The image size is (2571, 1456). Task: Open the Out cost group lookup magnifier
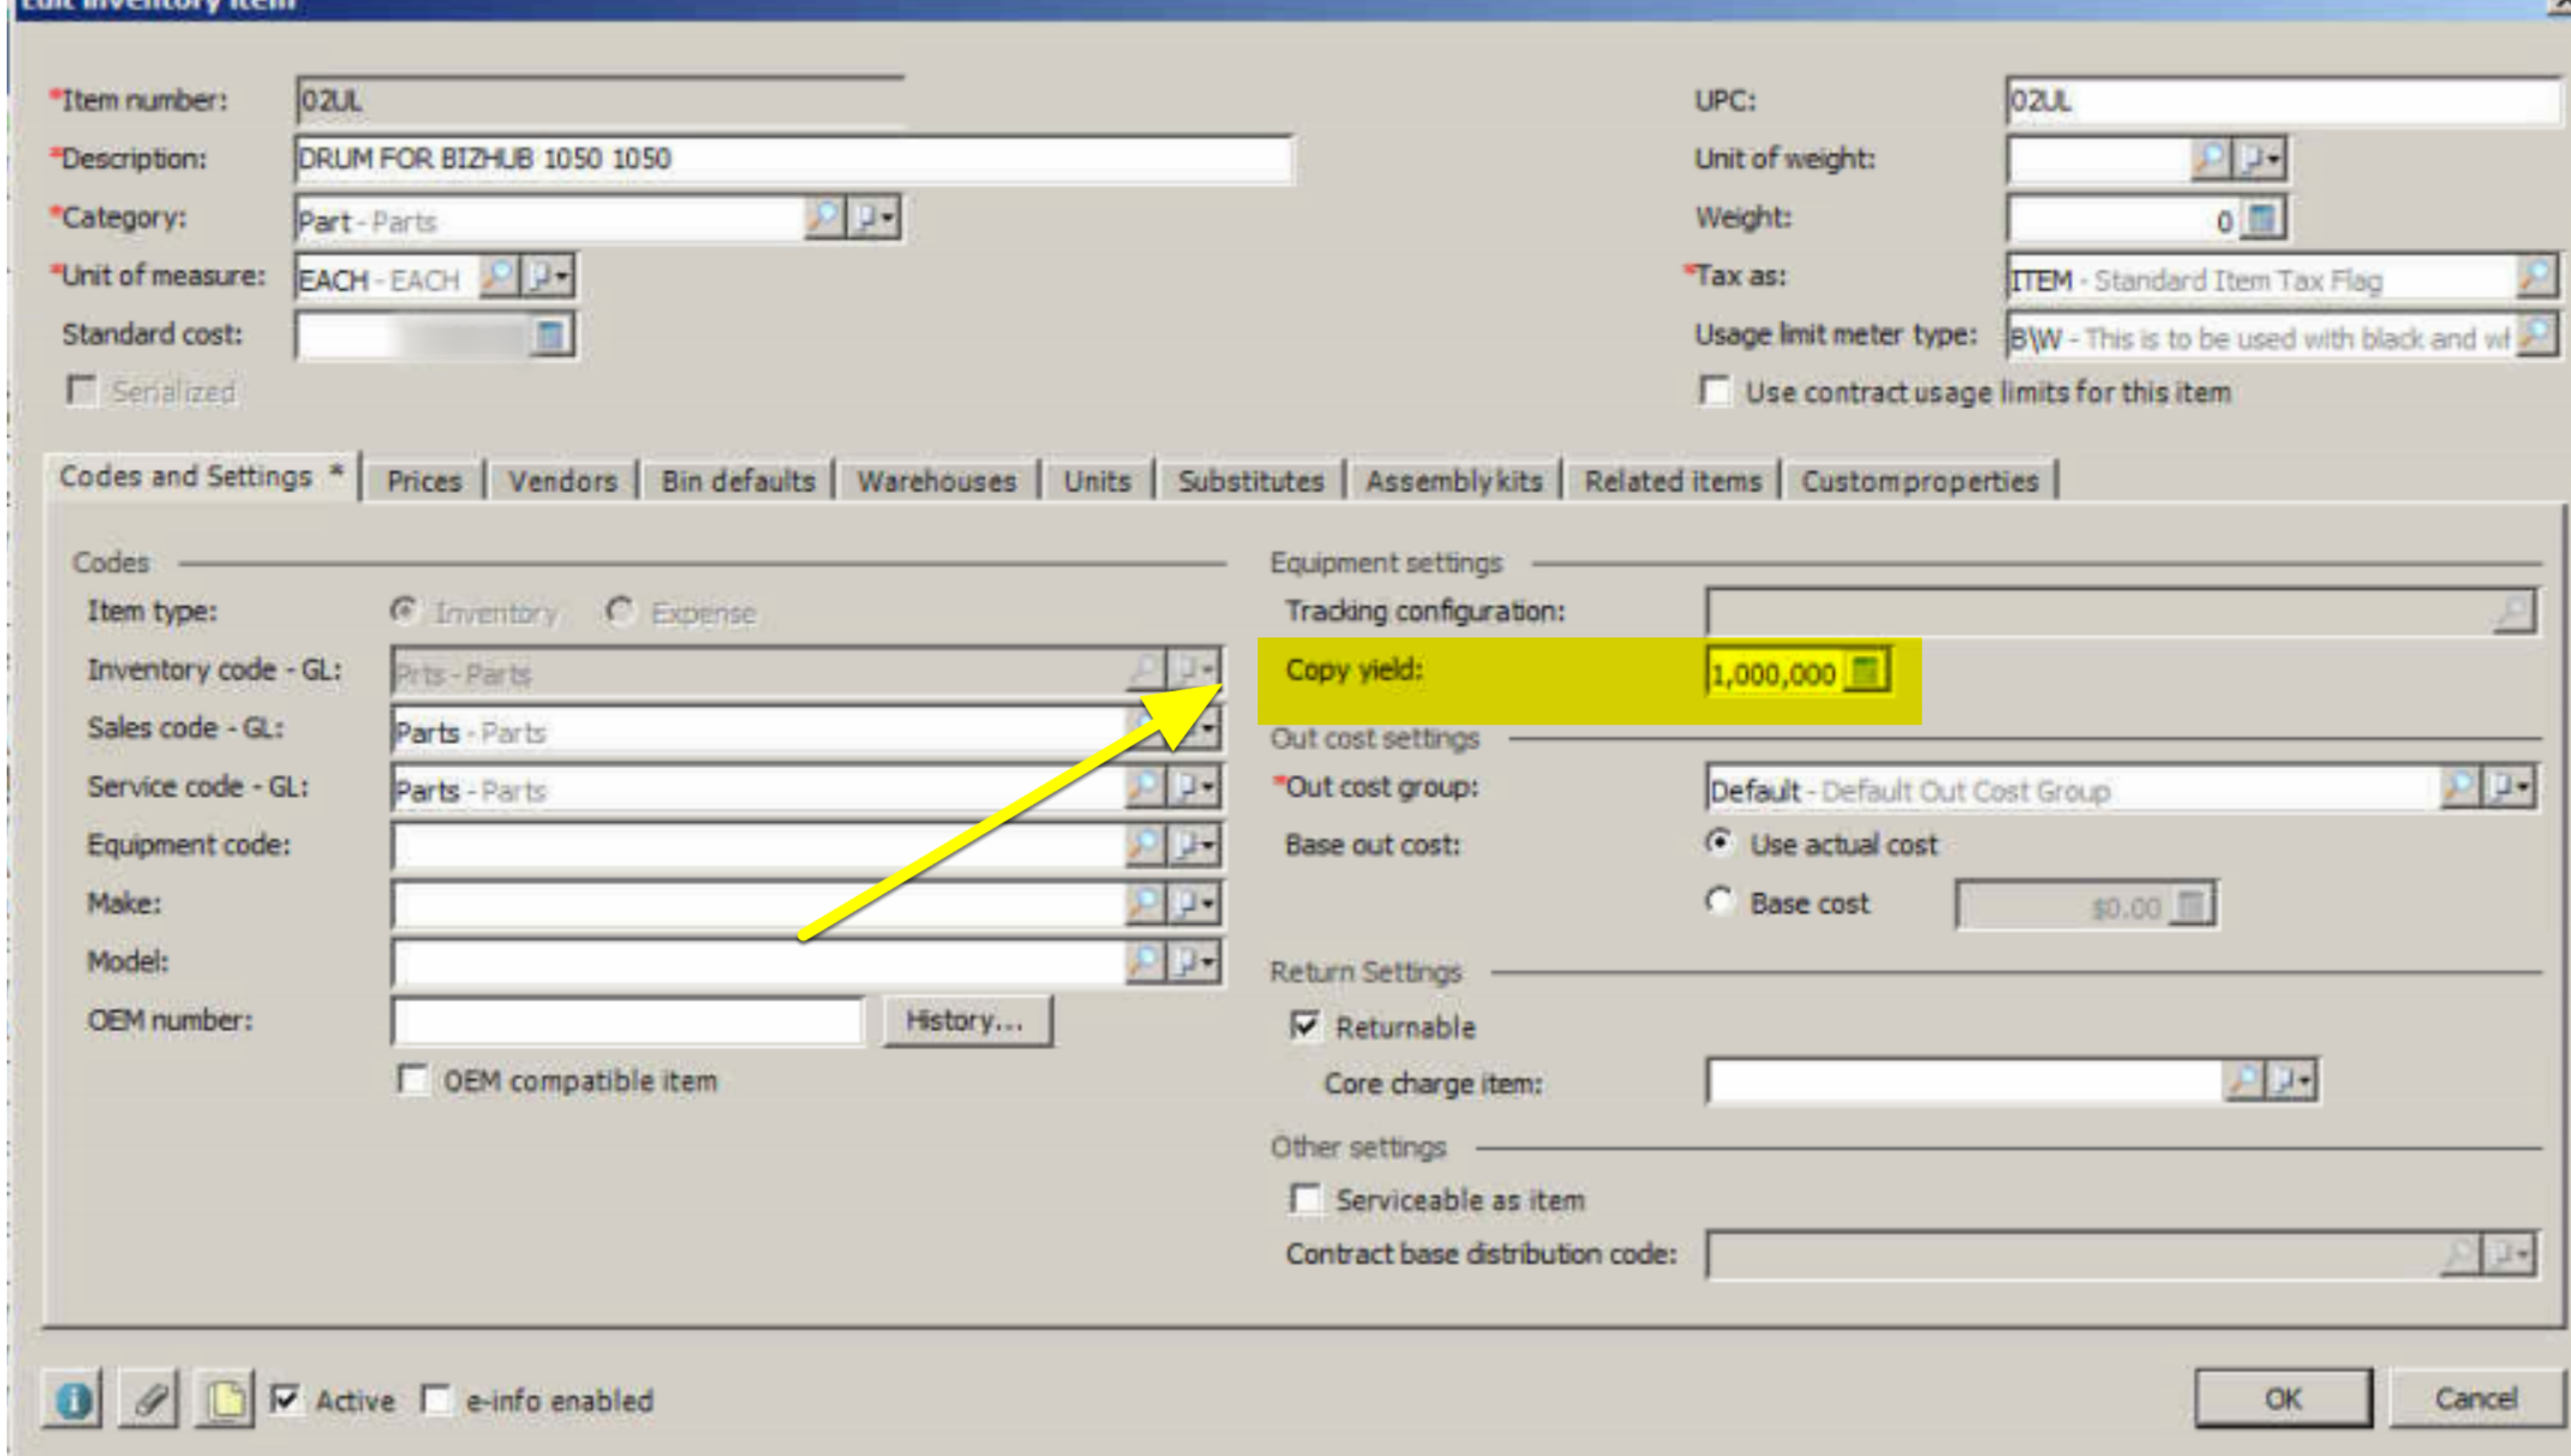tap(2460, 787)
